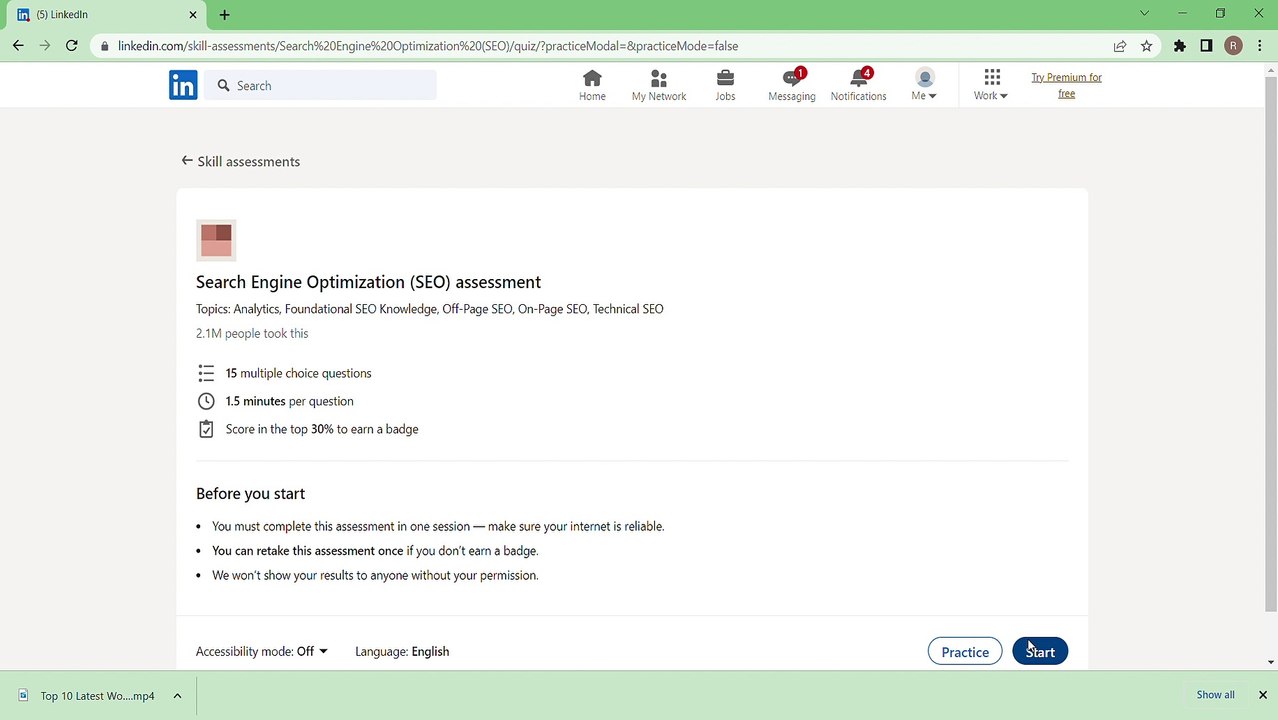This screenshot has height=720, width=1278.
Task: Click Share this page icon
Action: tap(1120, 46)
